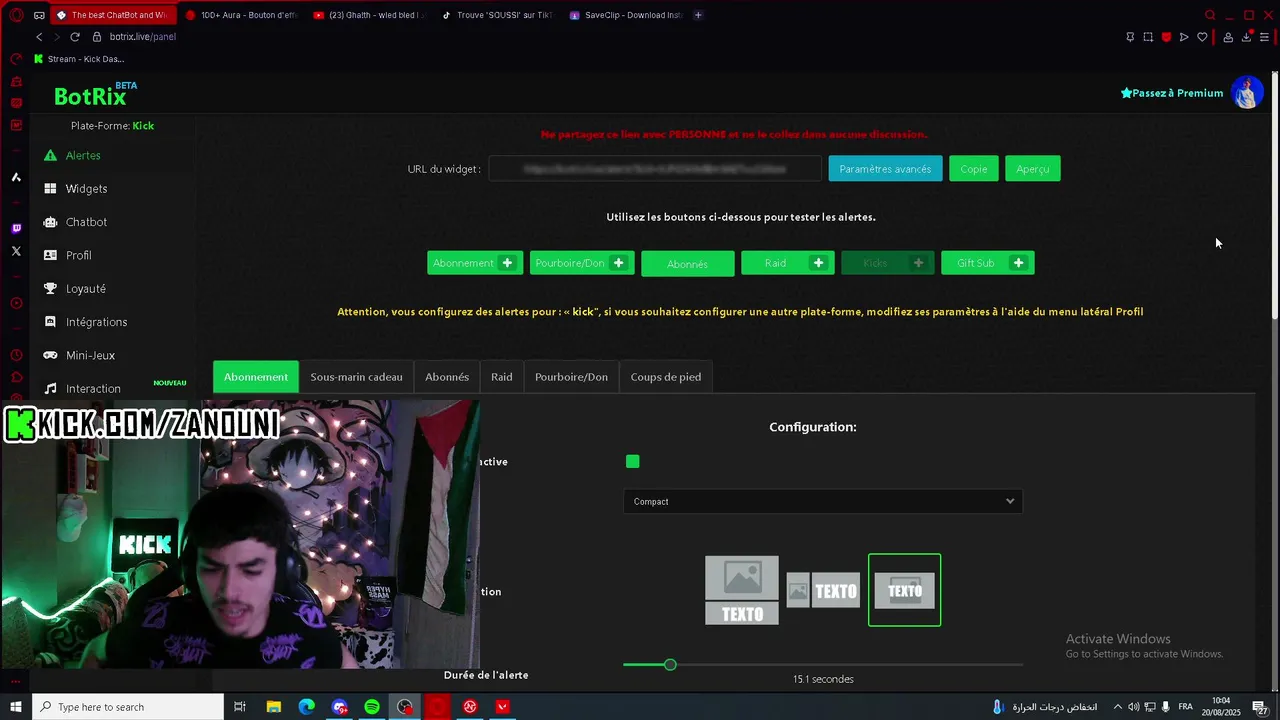Viewport: 1280px width, 720px height.
Task: Click the widget URL field
Action: pyautogui.click(x=655, y=169)
